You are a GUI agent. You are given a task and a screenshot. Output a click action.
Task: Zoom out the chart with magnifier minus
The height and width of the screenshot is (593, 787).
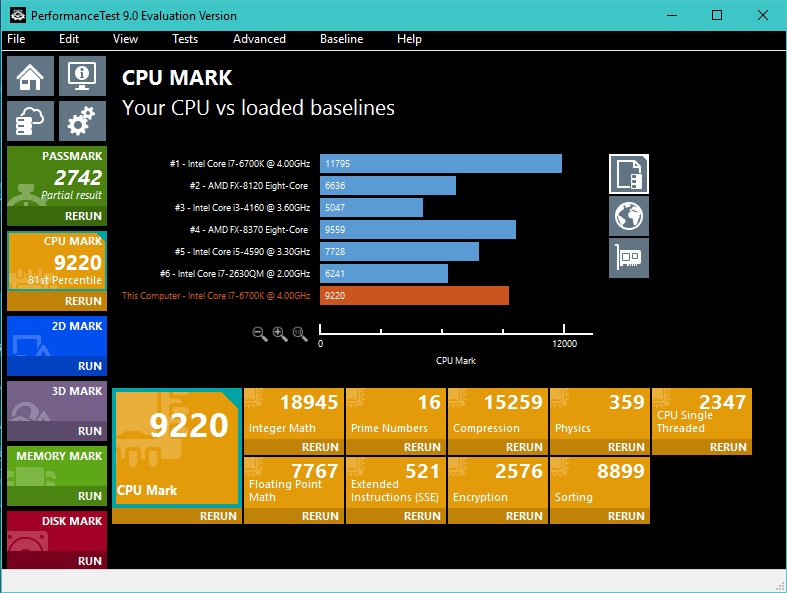click(259, 334)
